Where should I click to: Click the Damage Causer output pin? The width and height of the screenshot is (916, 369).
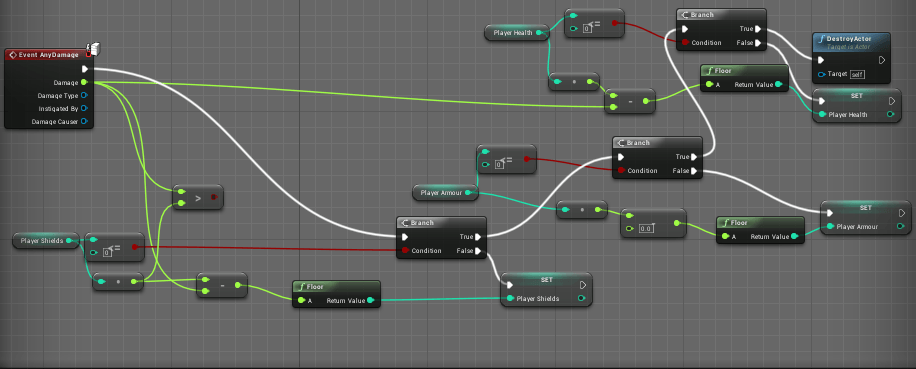pos(84,121)
